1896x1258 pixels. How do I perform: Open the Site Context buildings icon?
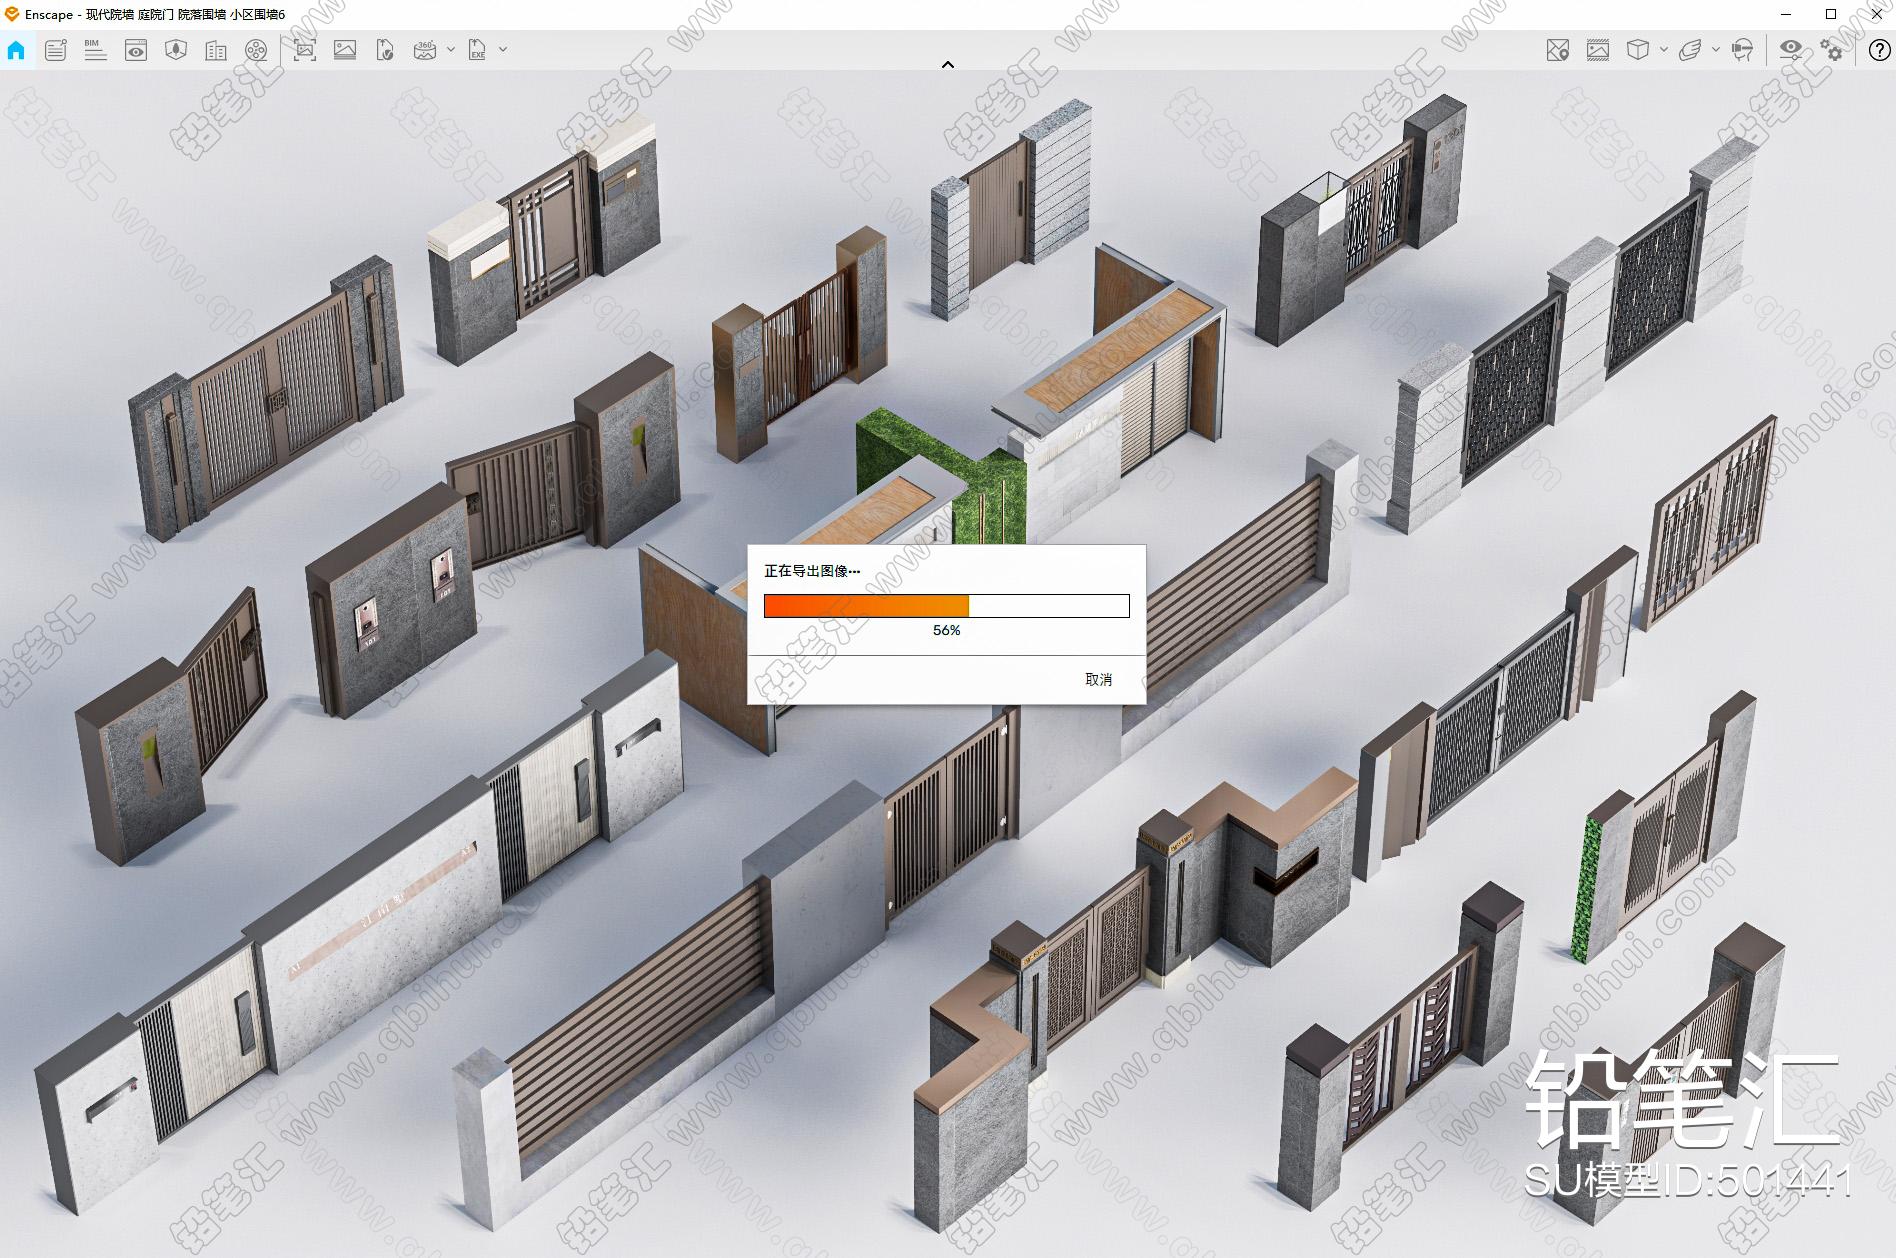point(216,50)
